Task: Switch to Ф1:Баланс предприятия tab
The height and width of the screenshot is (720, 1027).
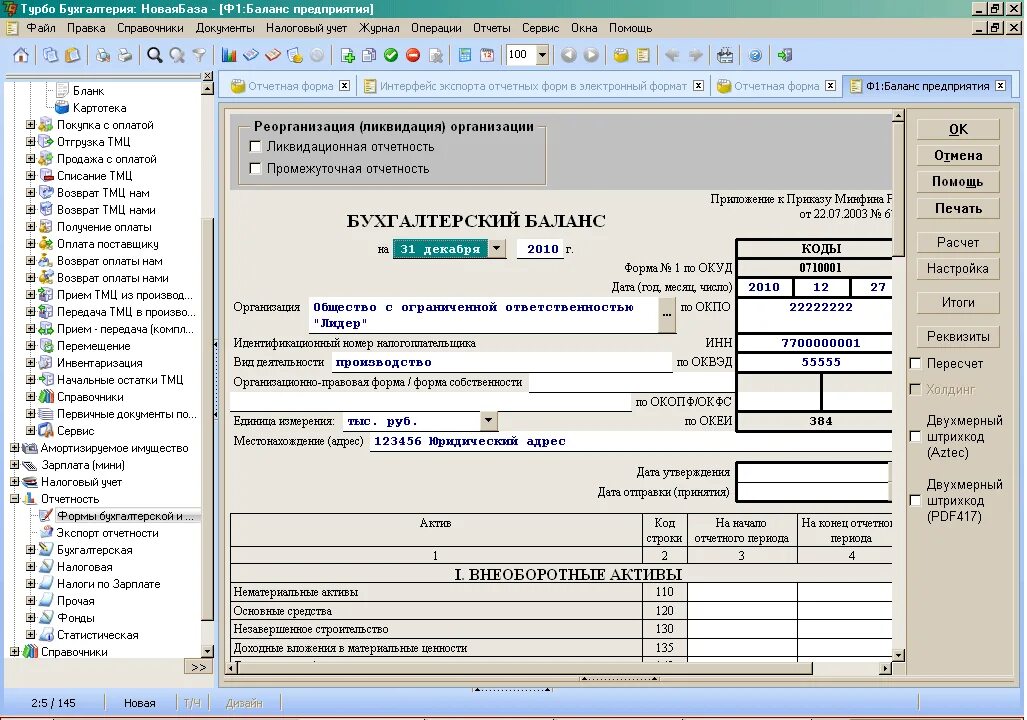Action: [x=927, y=86]
